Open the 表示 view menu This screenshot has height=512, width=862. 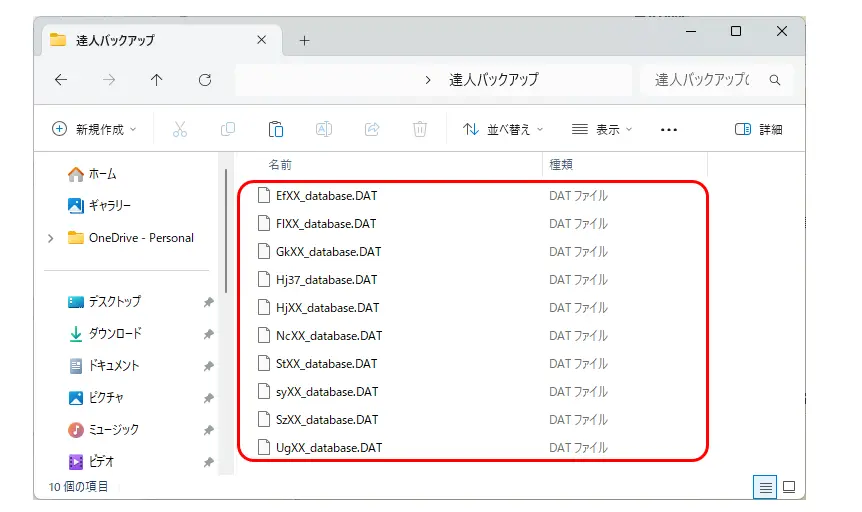602,129
